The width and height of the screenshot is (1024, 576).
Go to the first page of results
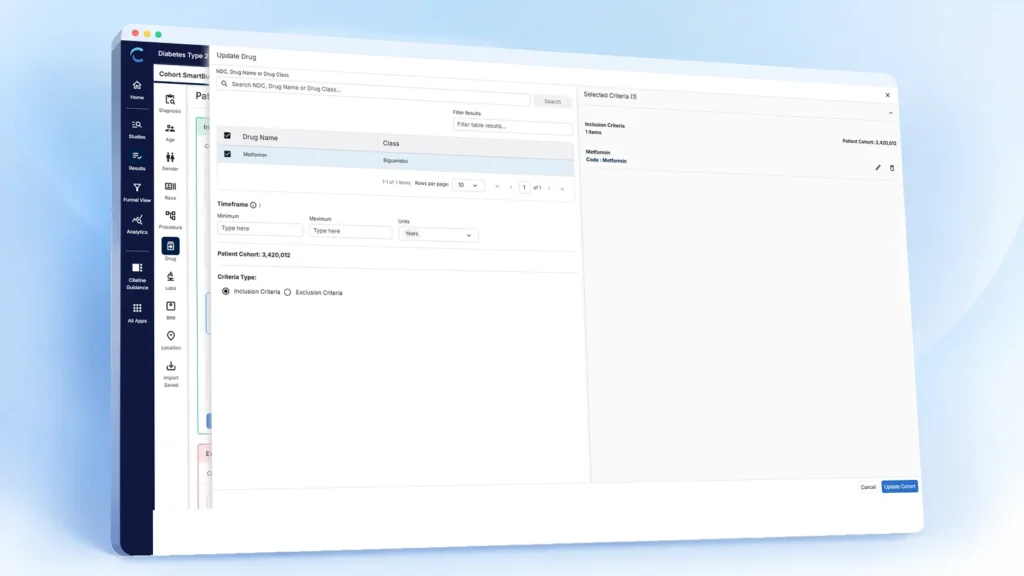(497, 187)
